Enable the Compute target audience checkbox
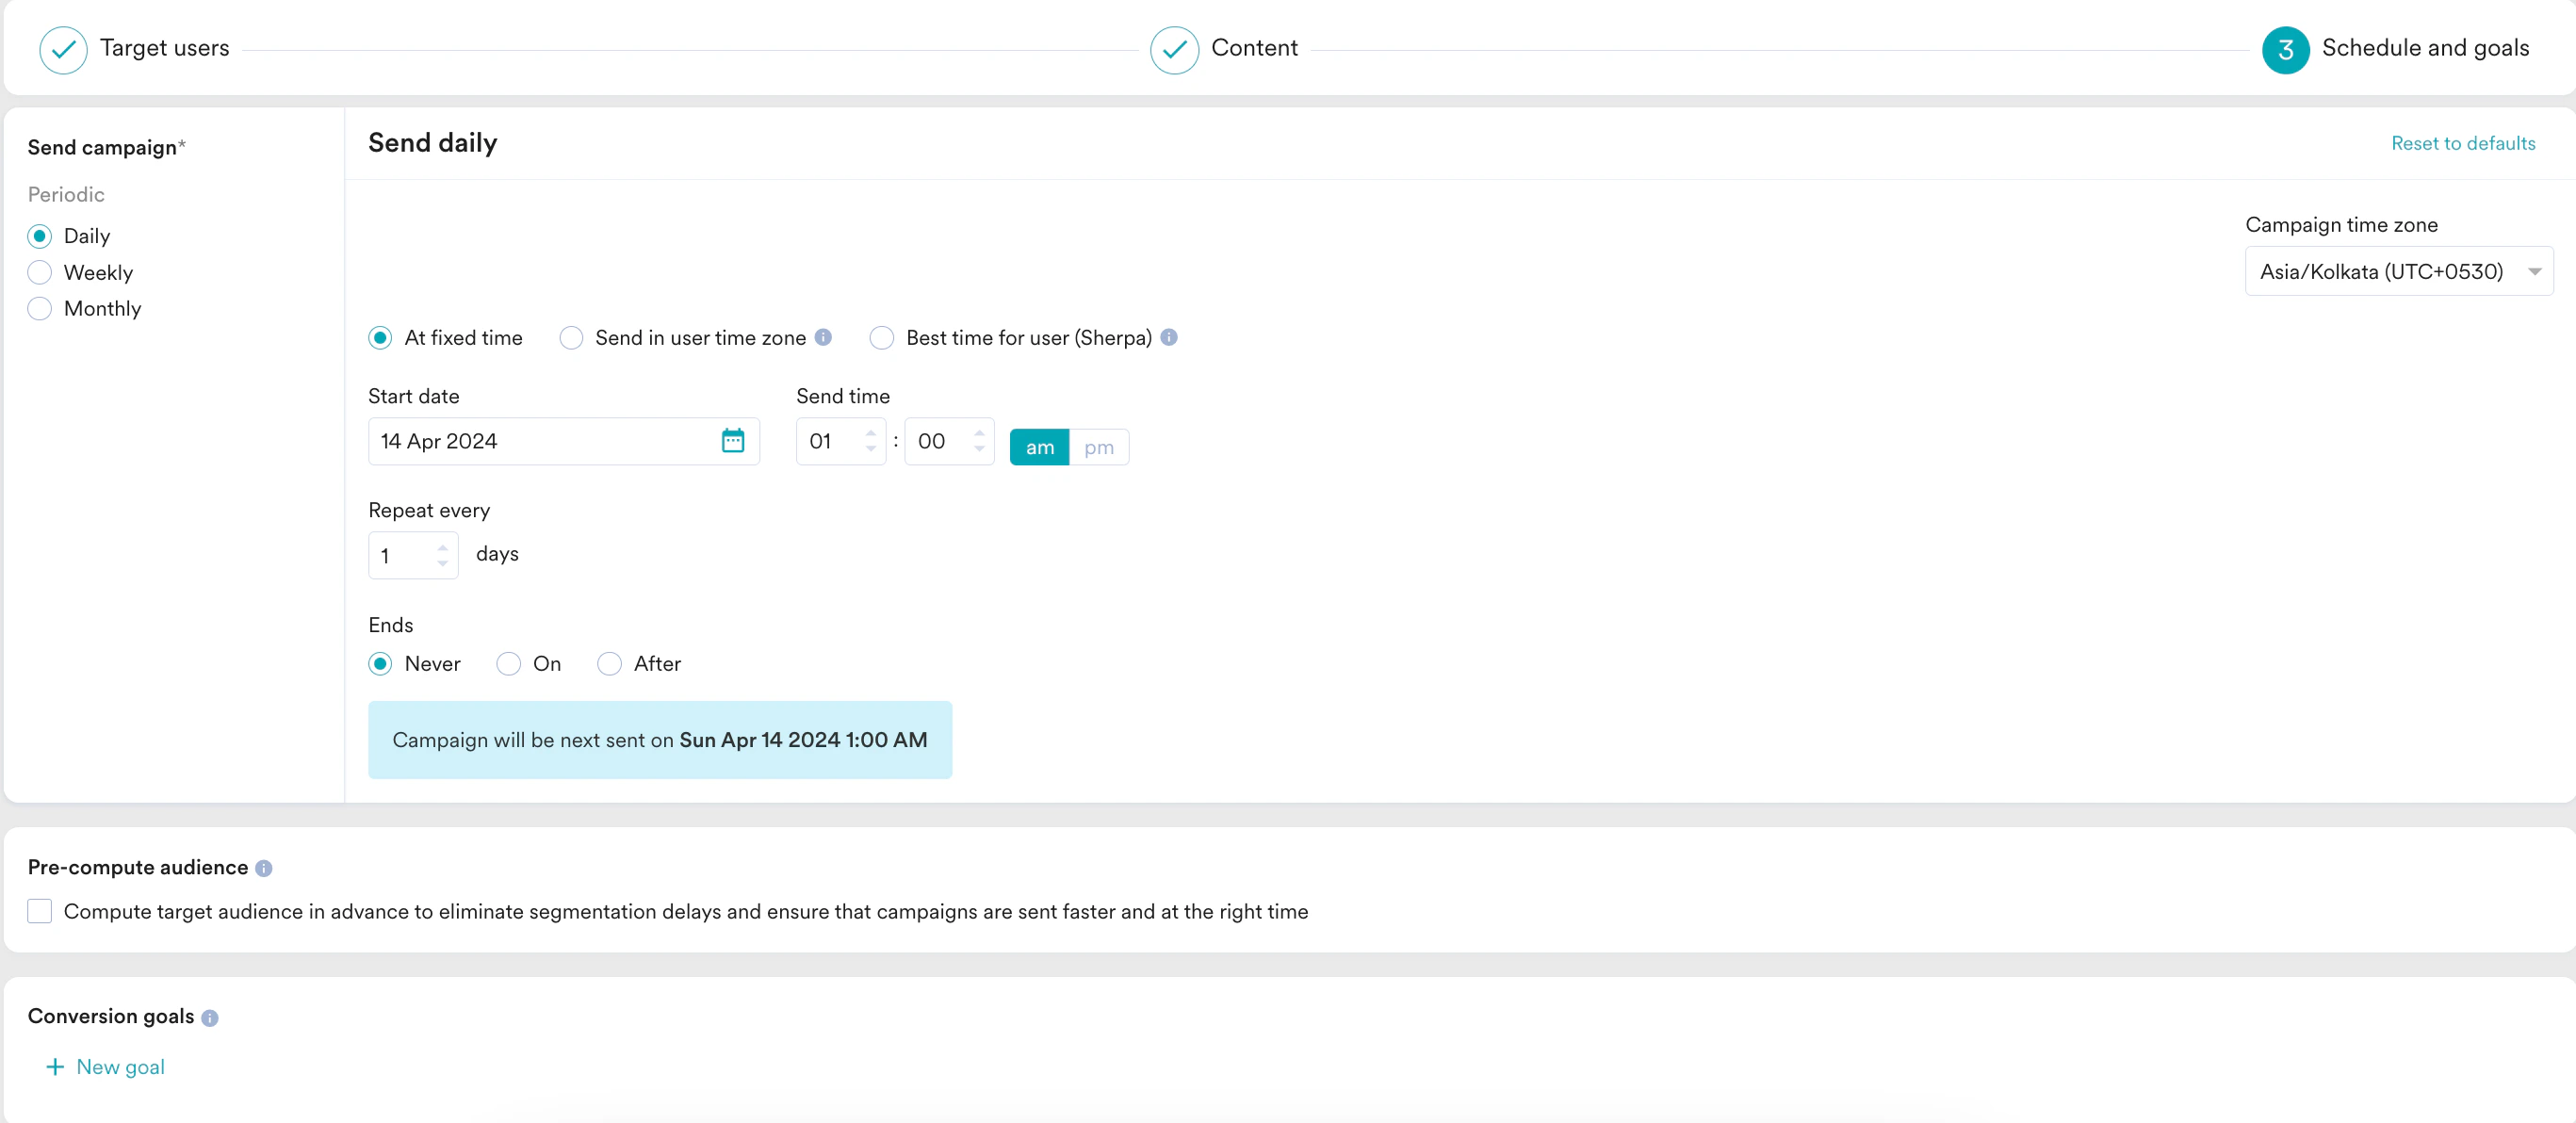This screenshot has height=1123, width=2576. click(40, 911)
